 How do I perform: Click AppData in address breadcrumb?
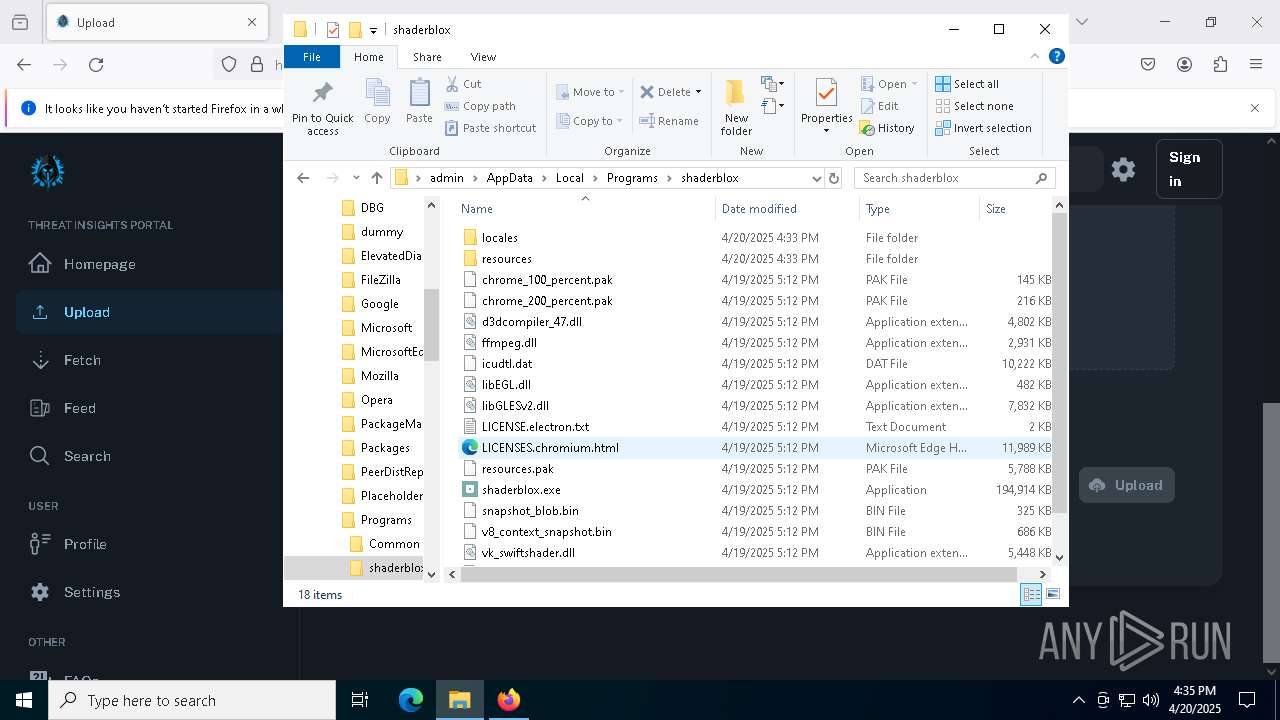point(509,178)
